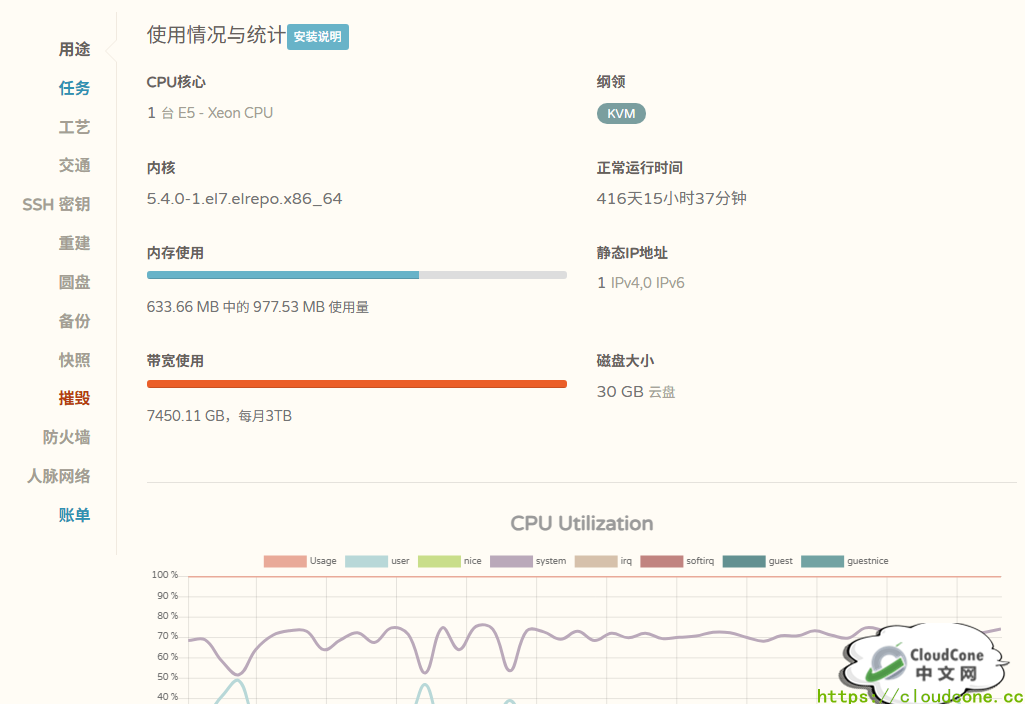This screenshot has height=704, width=1025.
Task: Open the 备份 page
Action: (x=74, y=320)
